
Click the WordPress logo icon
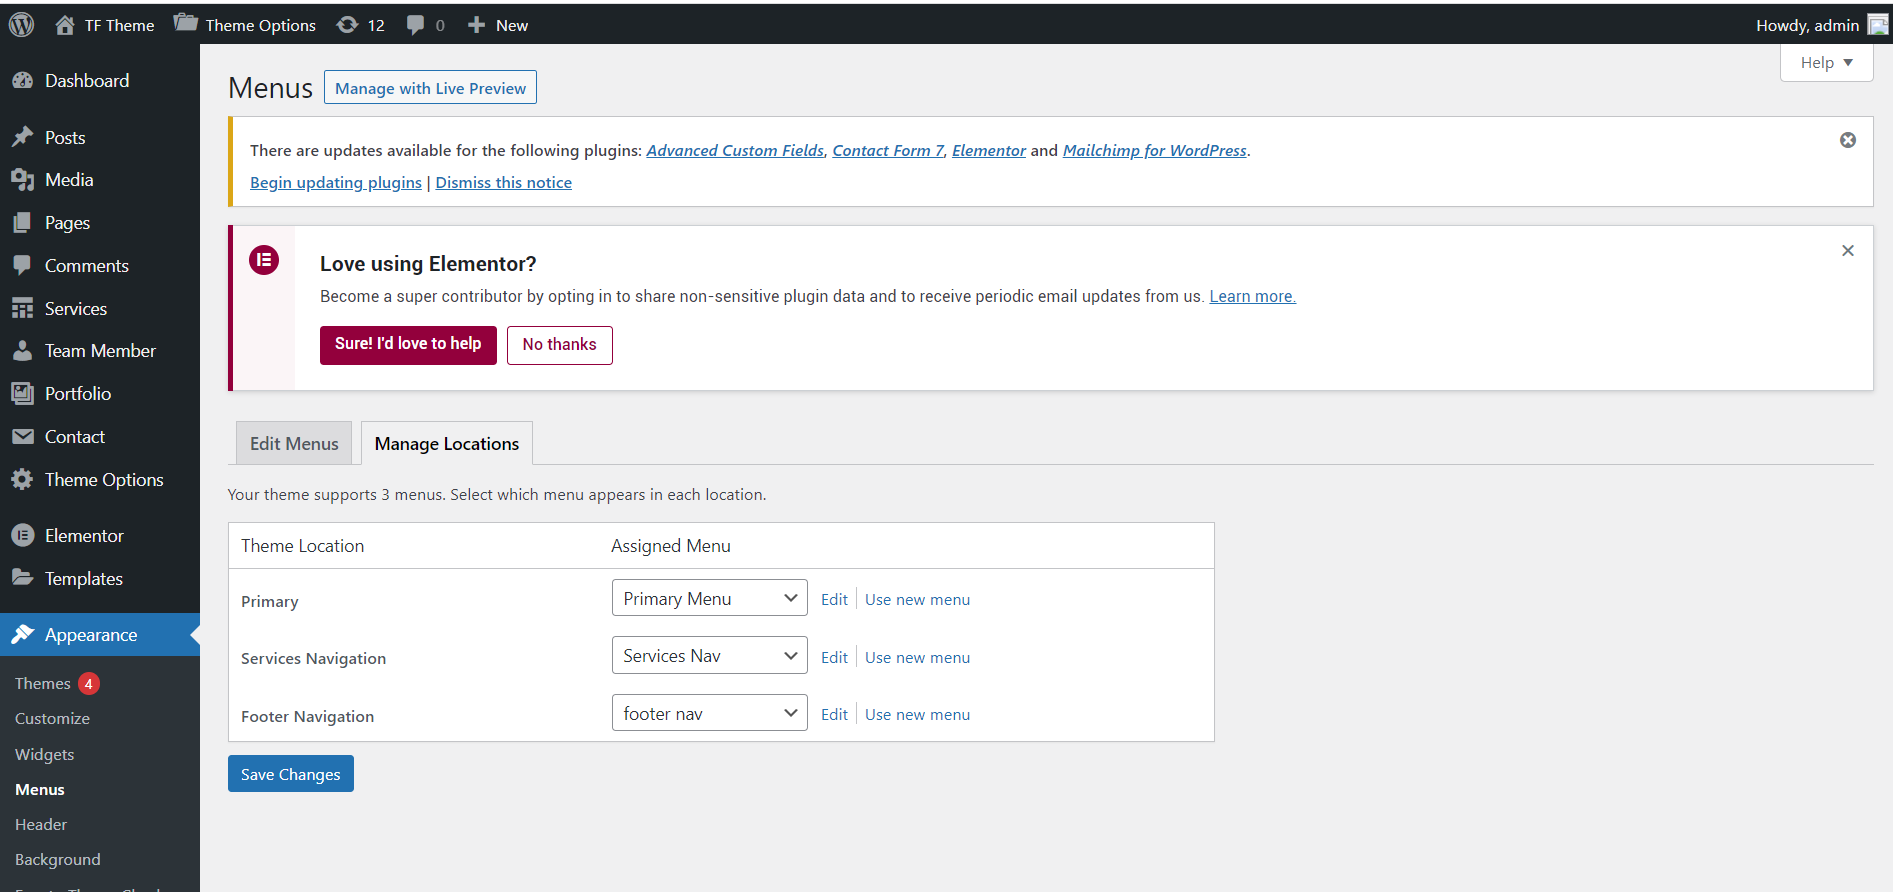[x=21, y=25]
